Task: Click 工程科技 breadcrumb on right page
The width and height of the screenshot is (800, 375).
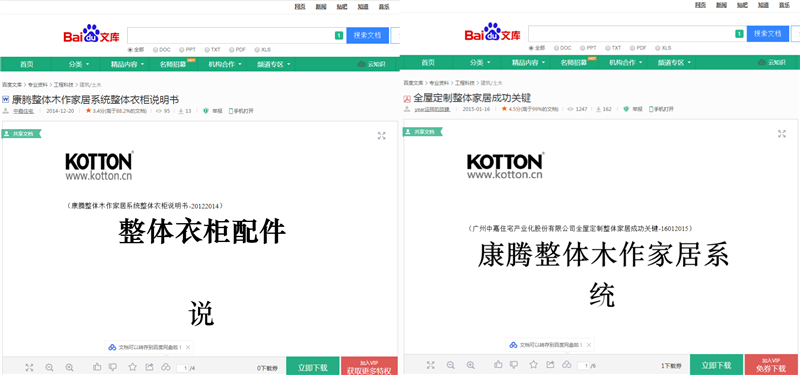Action: pos(464,83)
